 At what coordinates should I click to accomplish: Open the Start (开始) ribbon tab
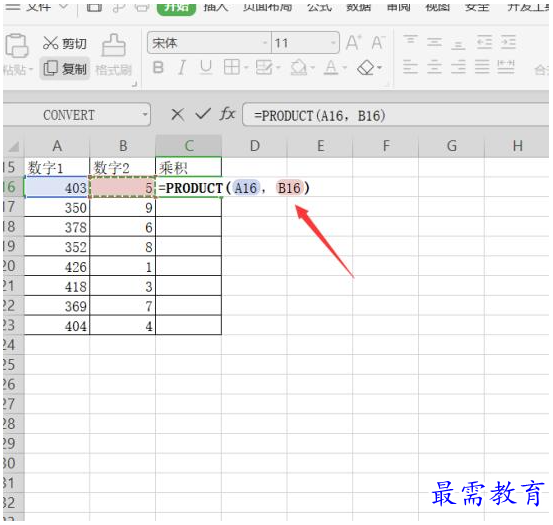coord(176,8)
